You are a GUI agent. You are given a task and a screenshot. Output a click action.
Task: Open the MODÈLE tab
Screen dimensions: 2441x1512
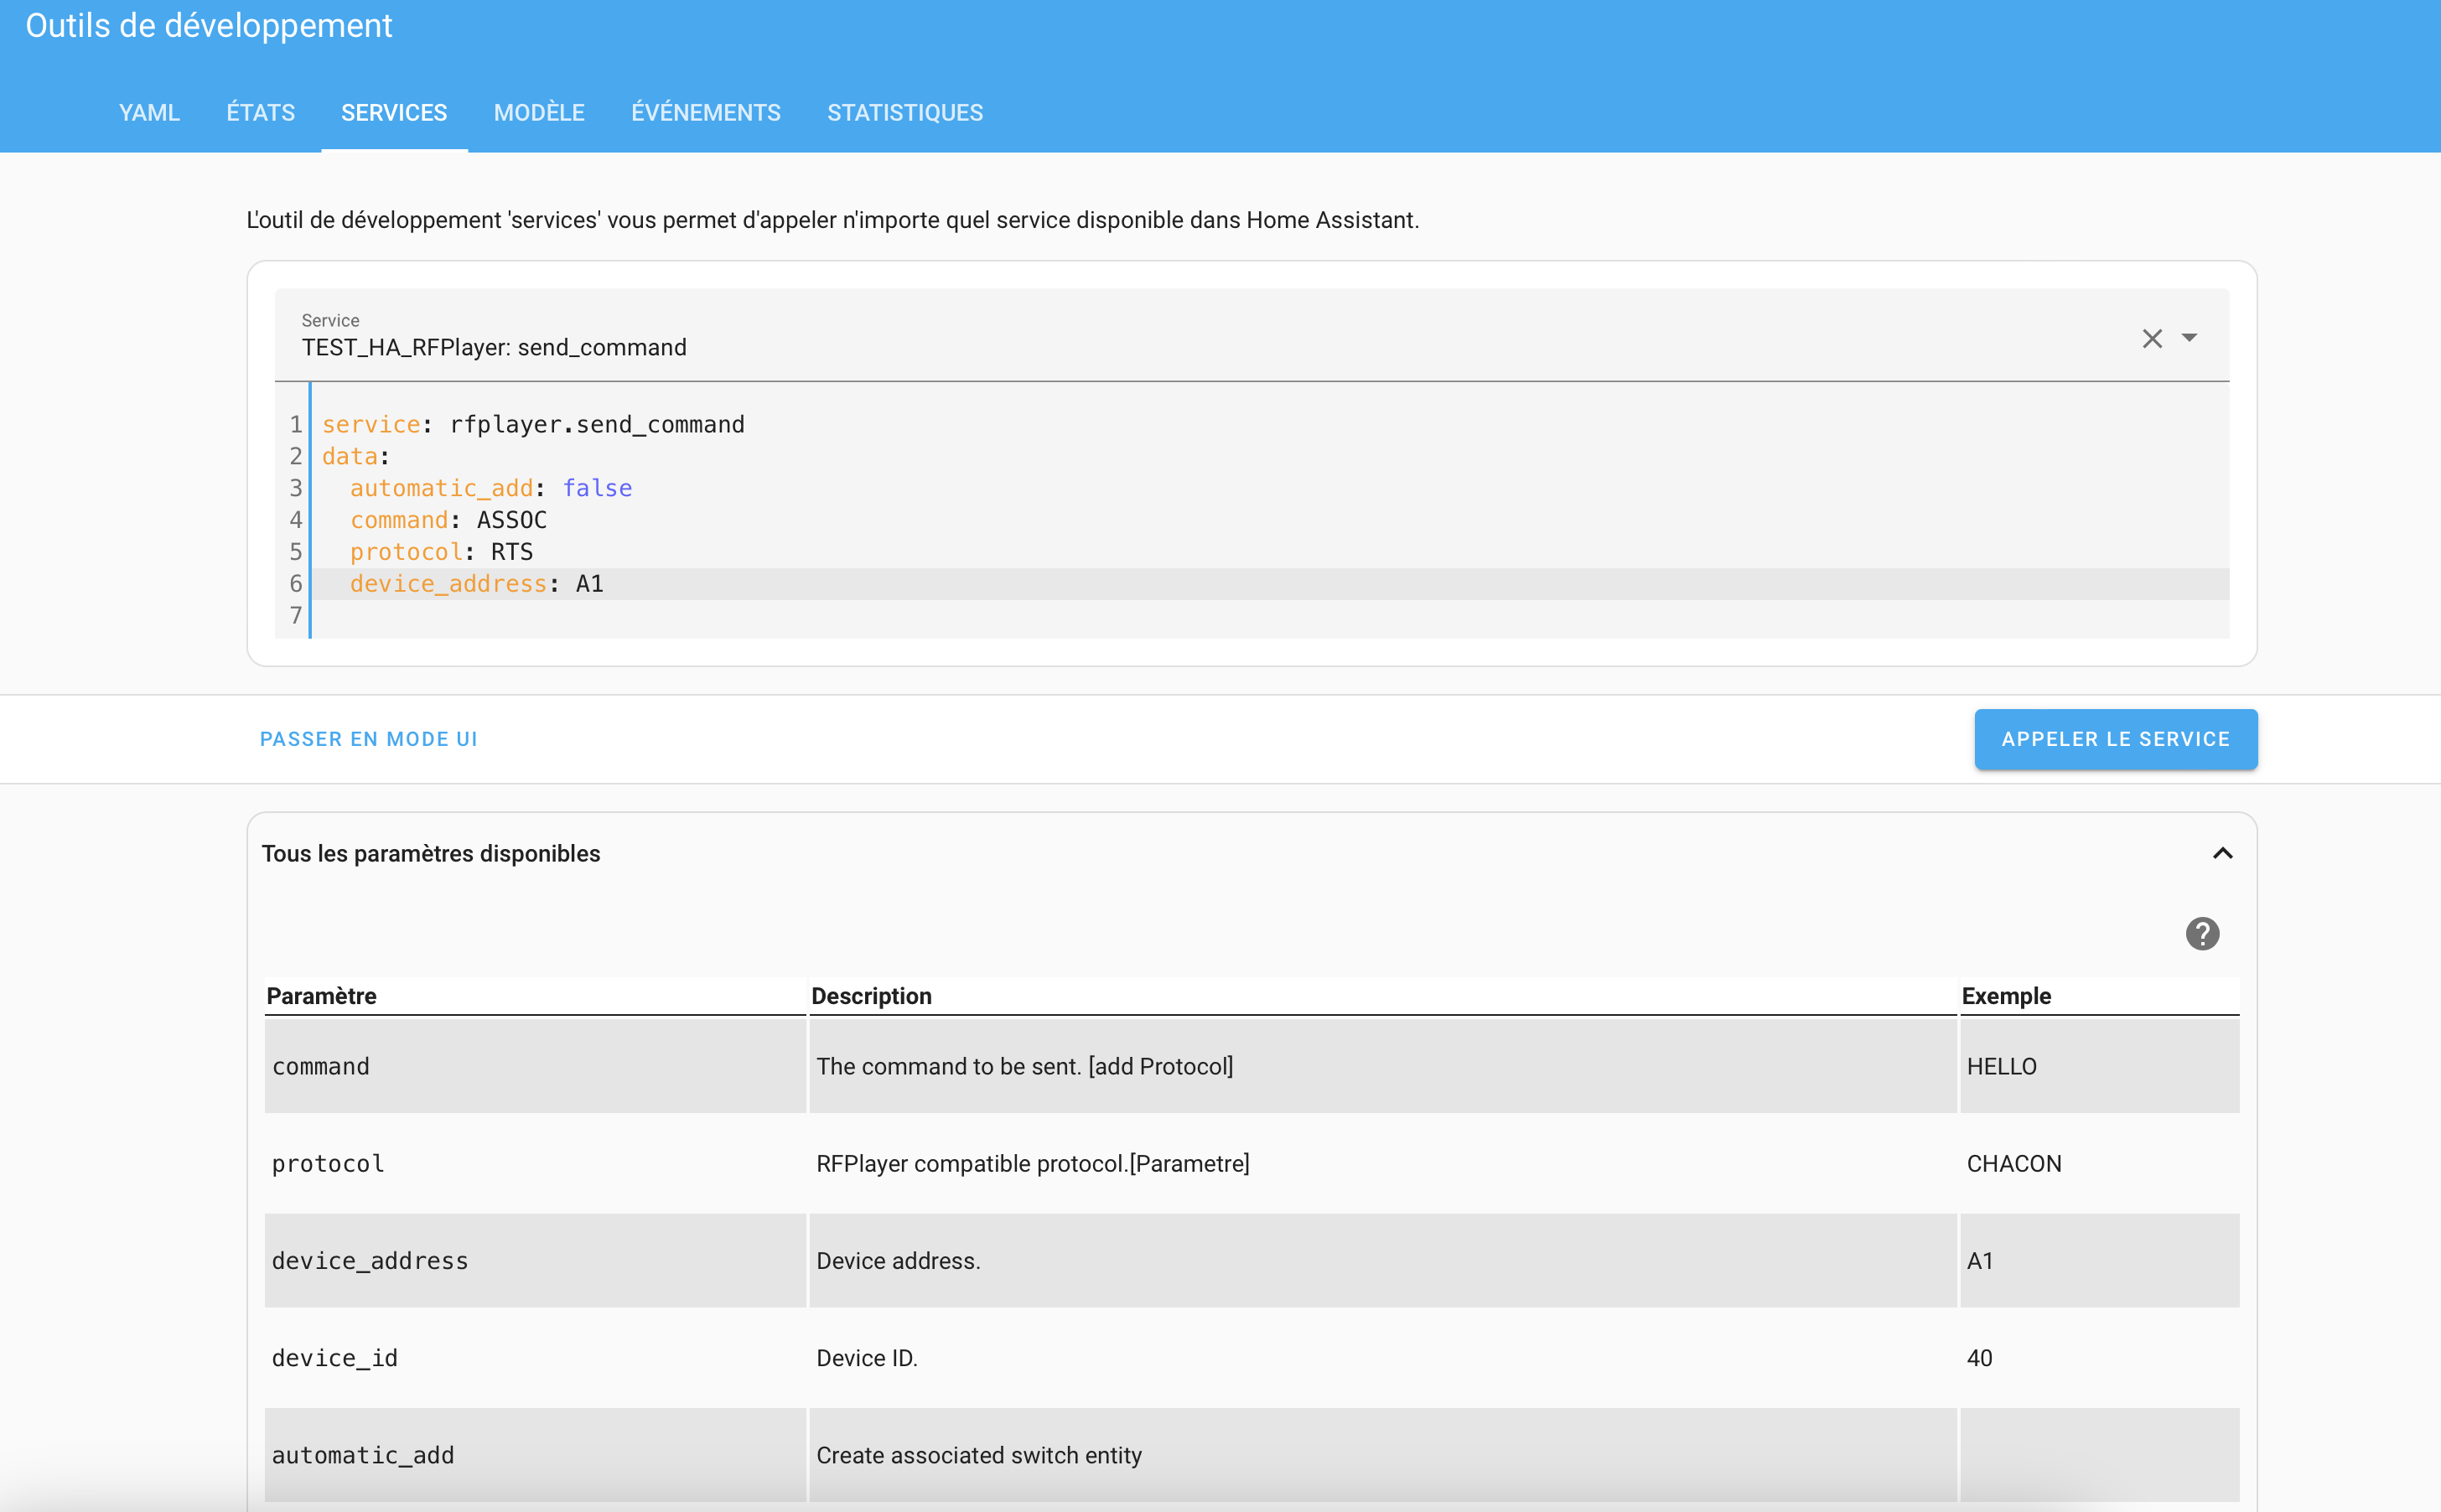click(539, 113)
